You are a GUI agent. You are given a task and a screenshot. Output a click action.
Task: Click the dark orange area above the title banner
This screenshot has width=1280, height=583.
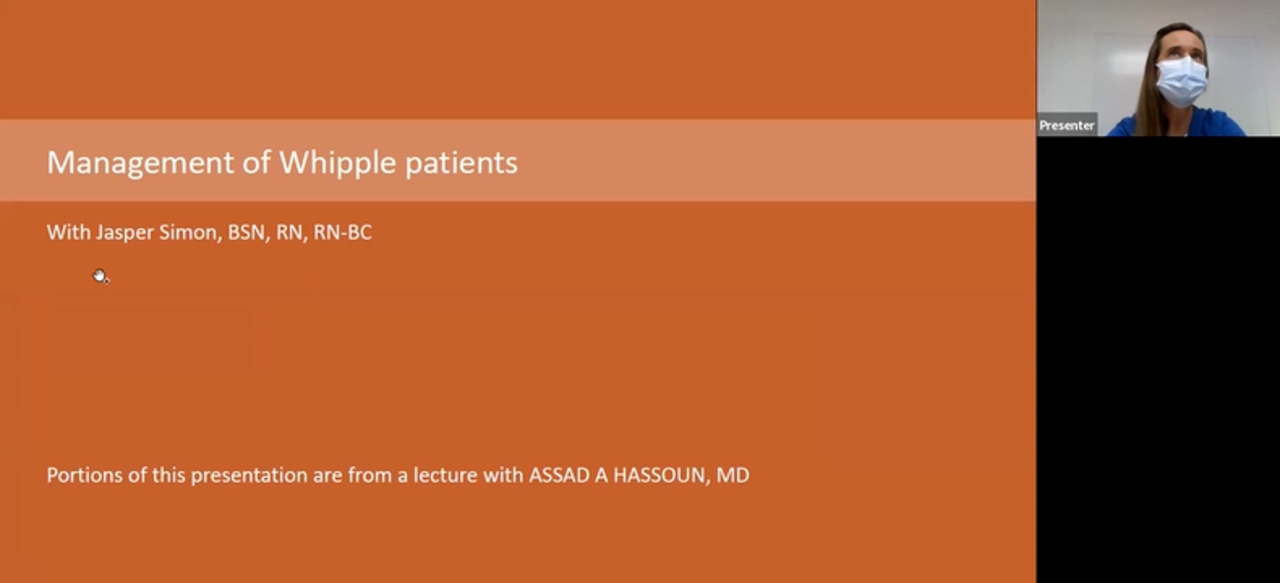pyautogui.click(x=518, y=60)
